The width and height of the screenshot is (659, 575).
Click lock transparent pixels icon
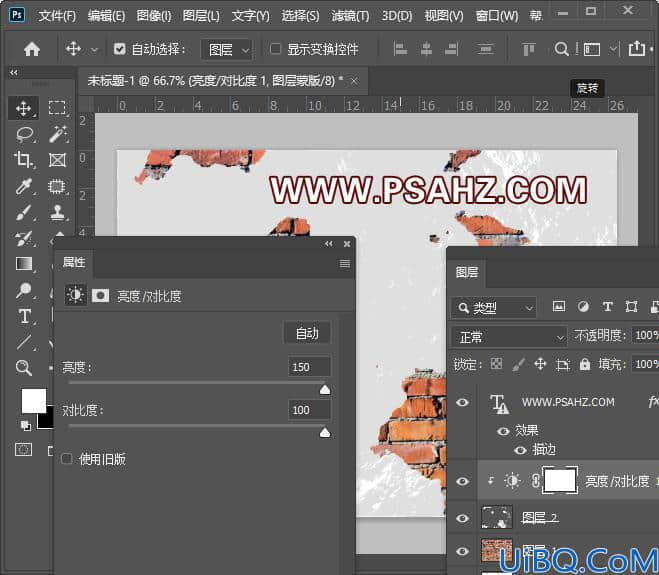(x=496, y=364)
